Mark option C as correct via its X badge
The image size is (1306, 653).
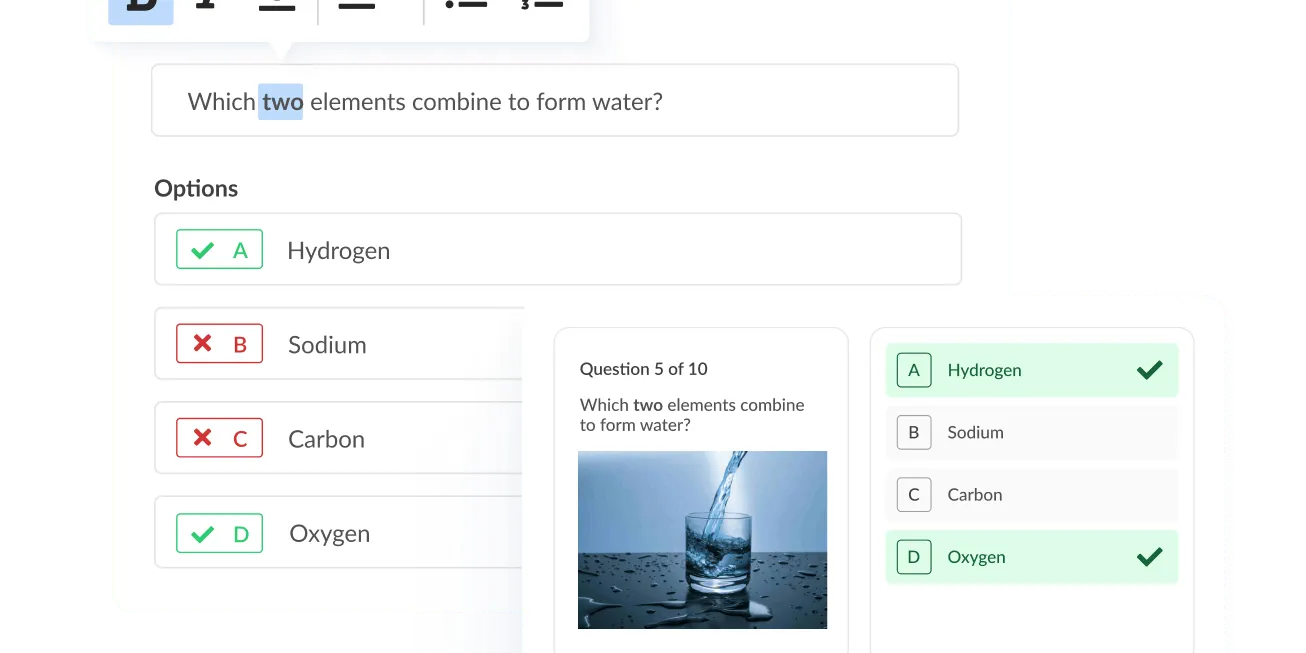point(219,438)
